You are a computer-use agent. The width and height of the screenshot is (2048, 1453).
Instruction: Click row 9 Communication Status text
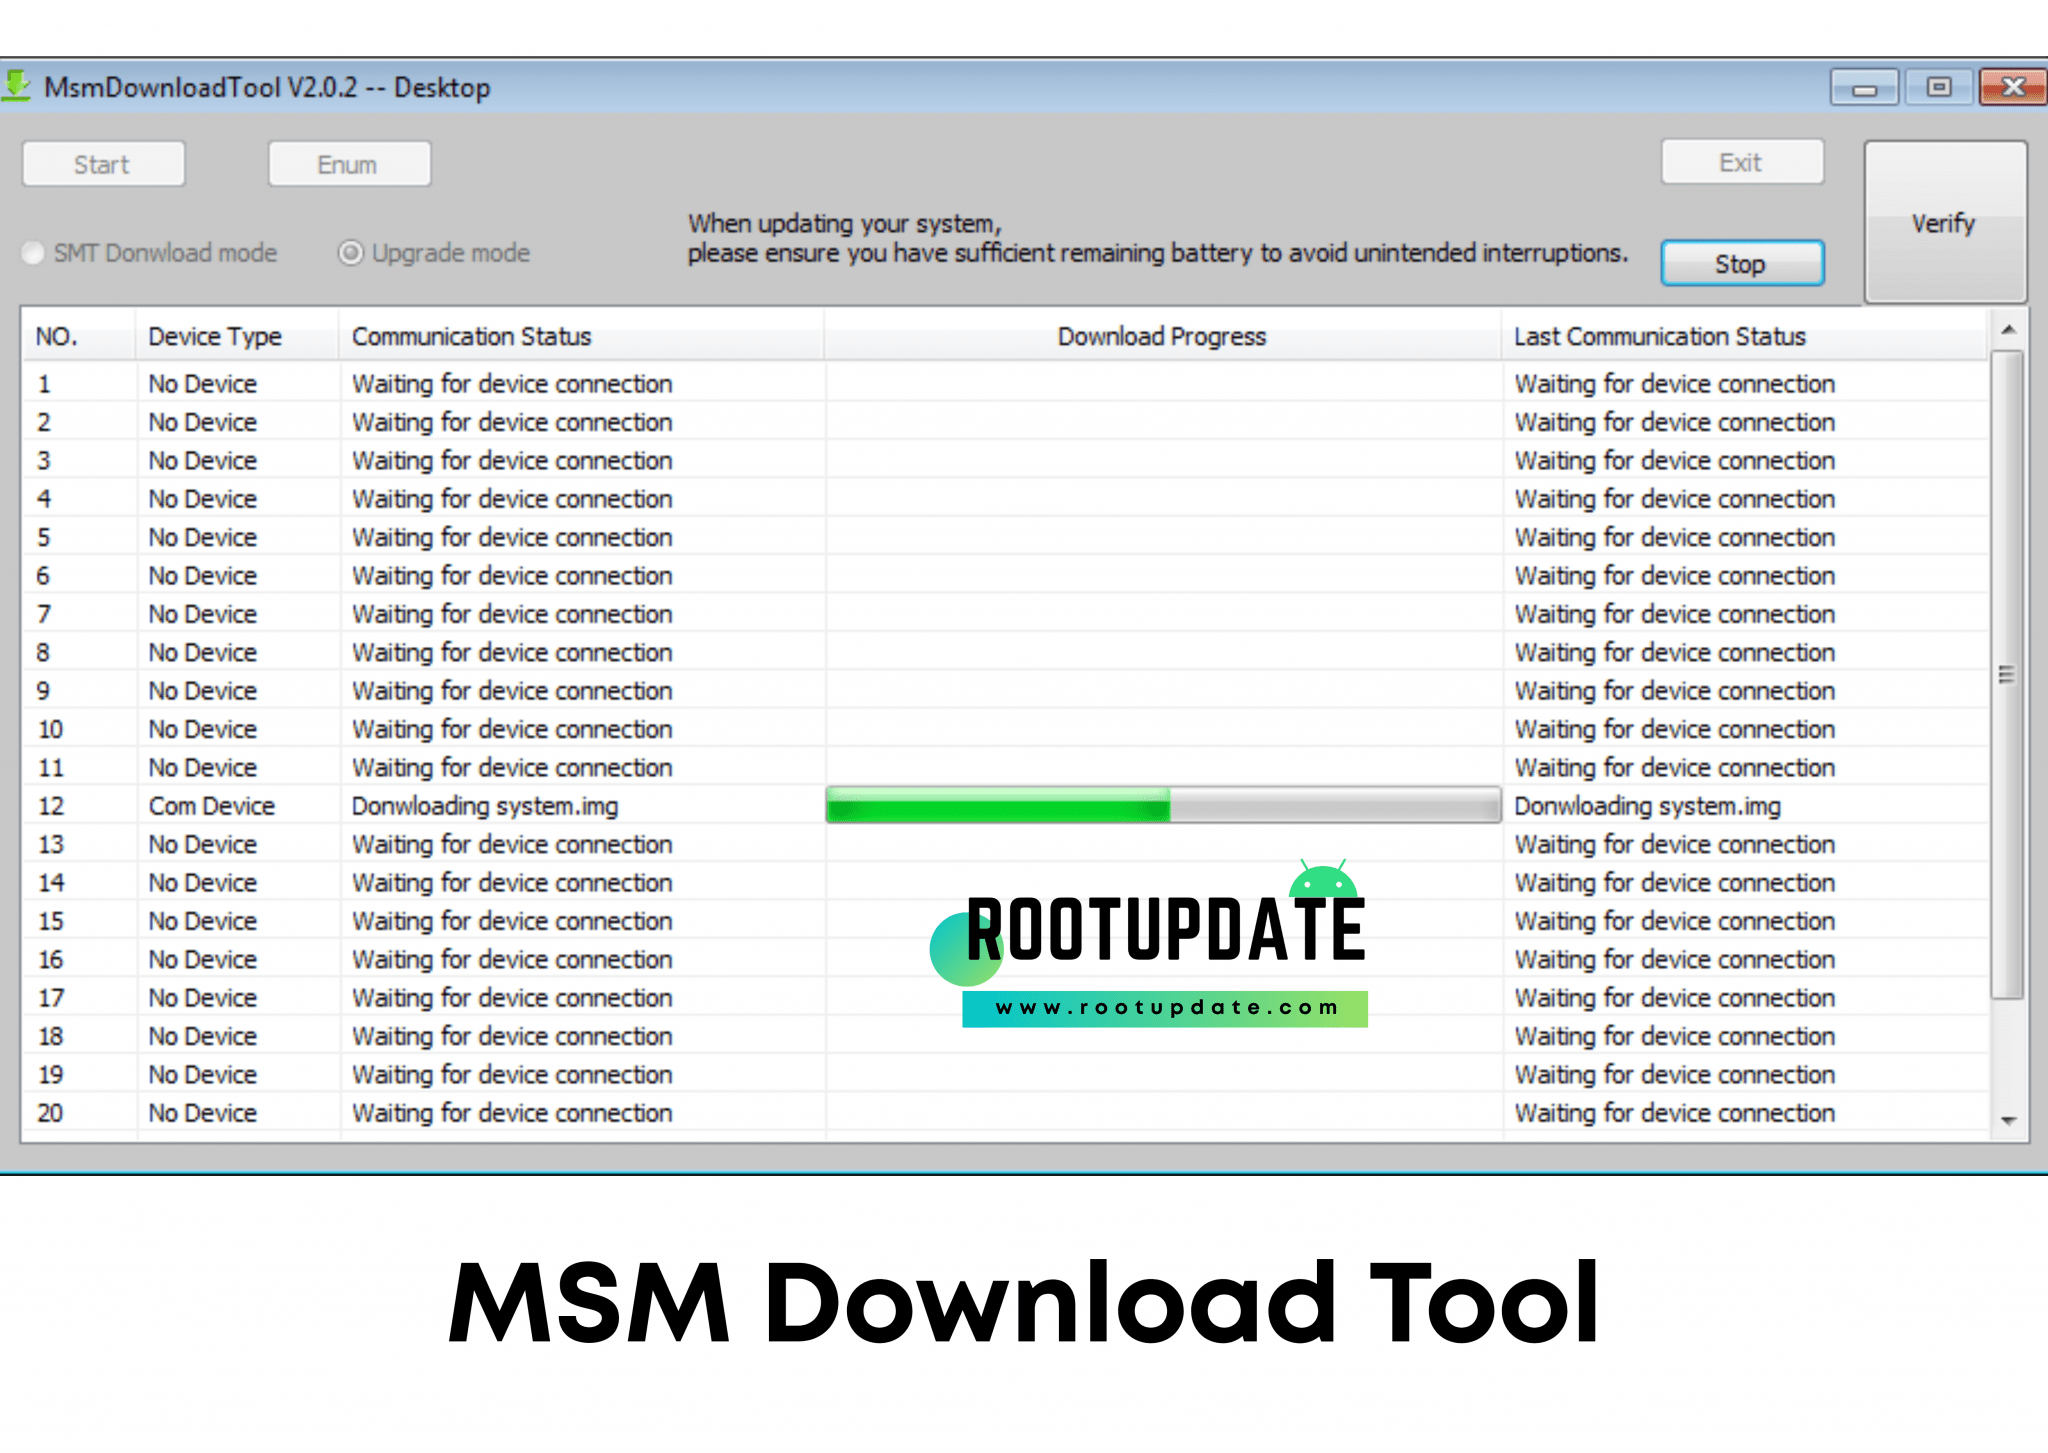[512, 691]
